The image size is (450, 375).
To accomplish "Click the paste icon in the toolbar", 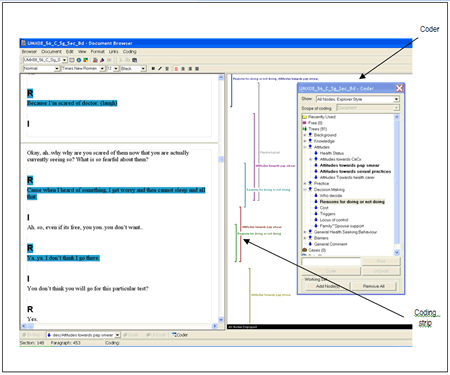I will click(135, 60).
